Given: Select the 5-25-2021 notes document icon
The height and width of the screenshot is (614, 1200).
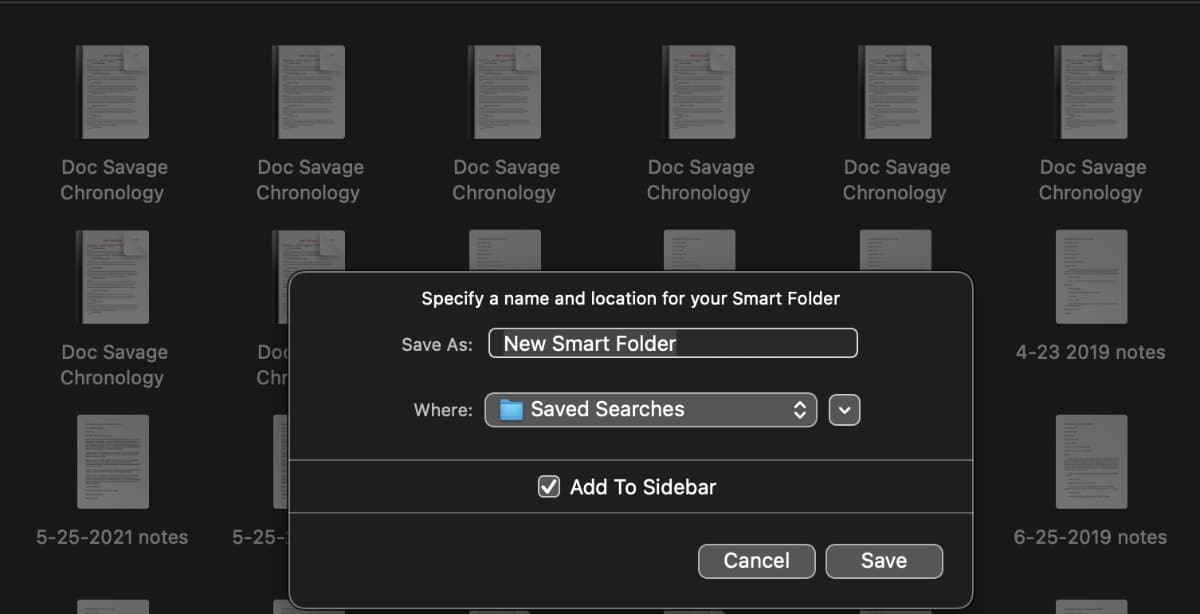Looking at the screenshot, I should (x=113, y=461).
